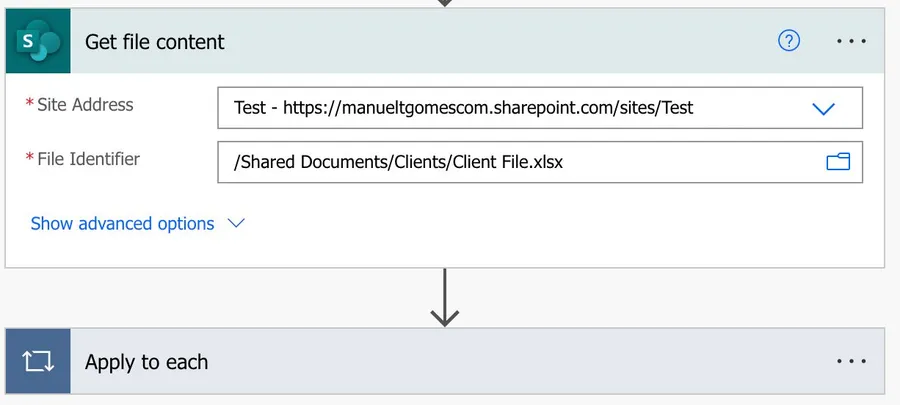Expand the Apply to each step title

[146, 362]
